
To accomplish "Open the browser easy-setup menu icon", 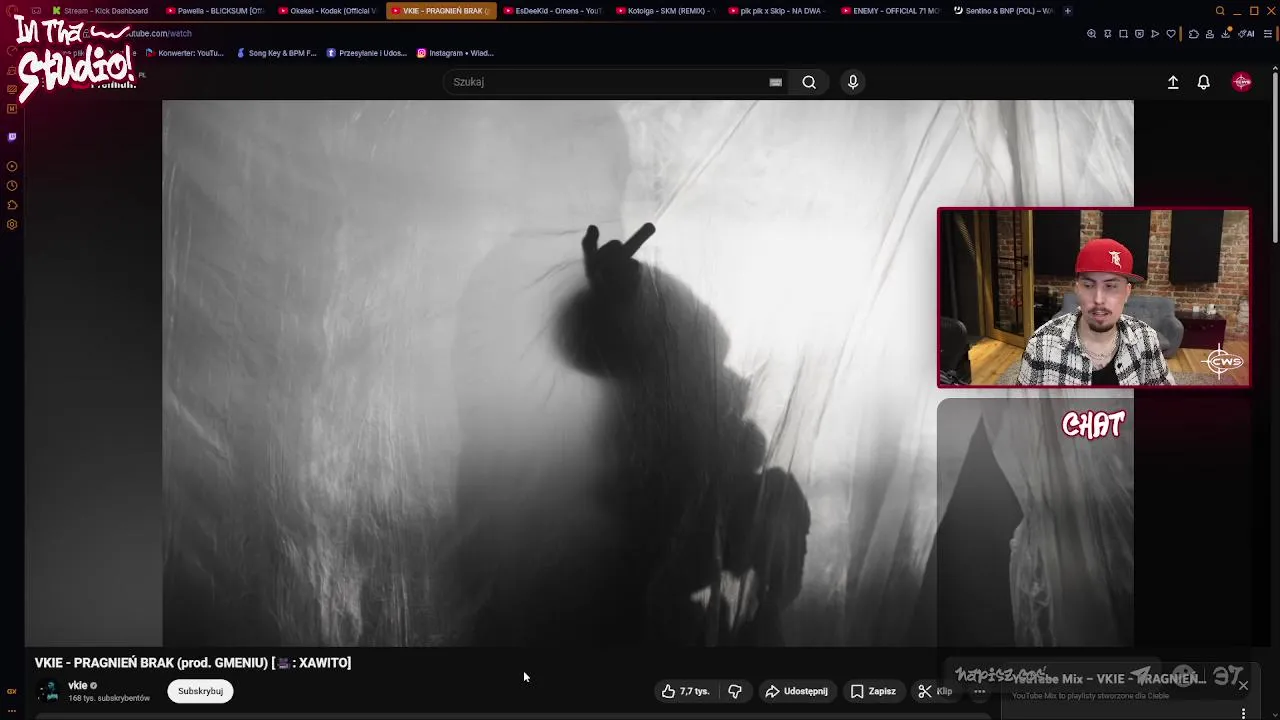I will click(1268, 34).
